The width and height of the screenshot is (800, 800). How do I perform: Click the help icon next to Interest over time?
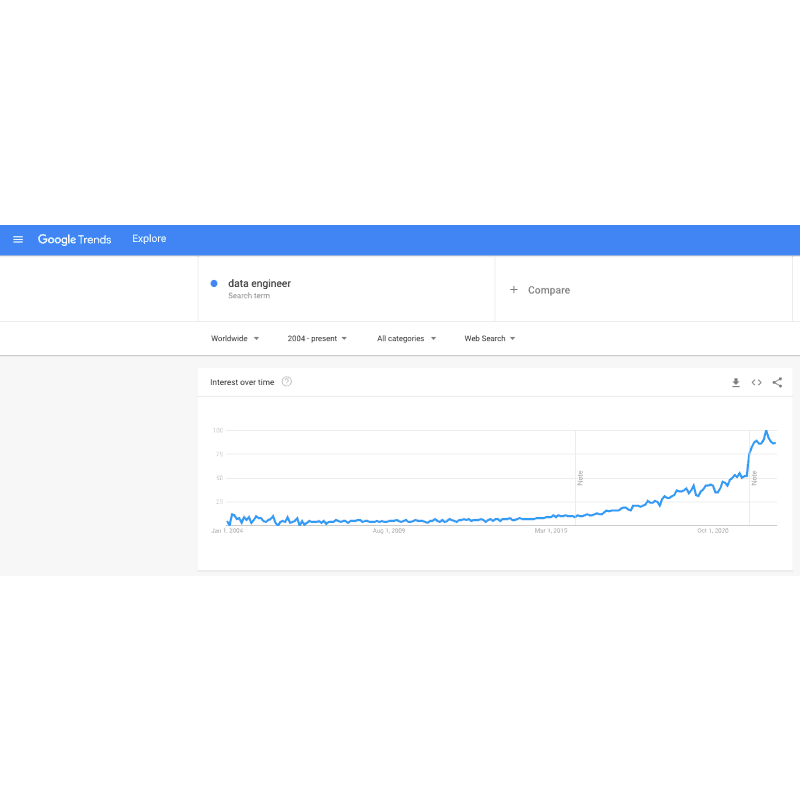287,382
